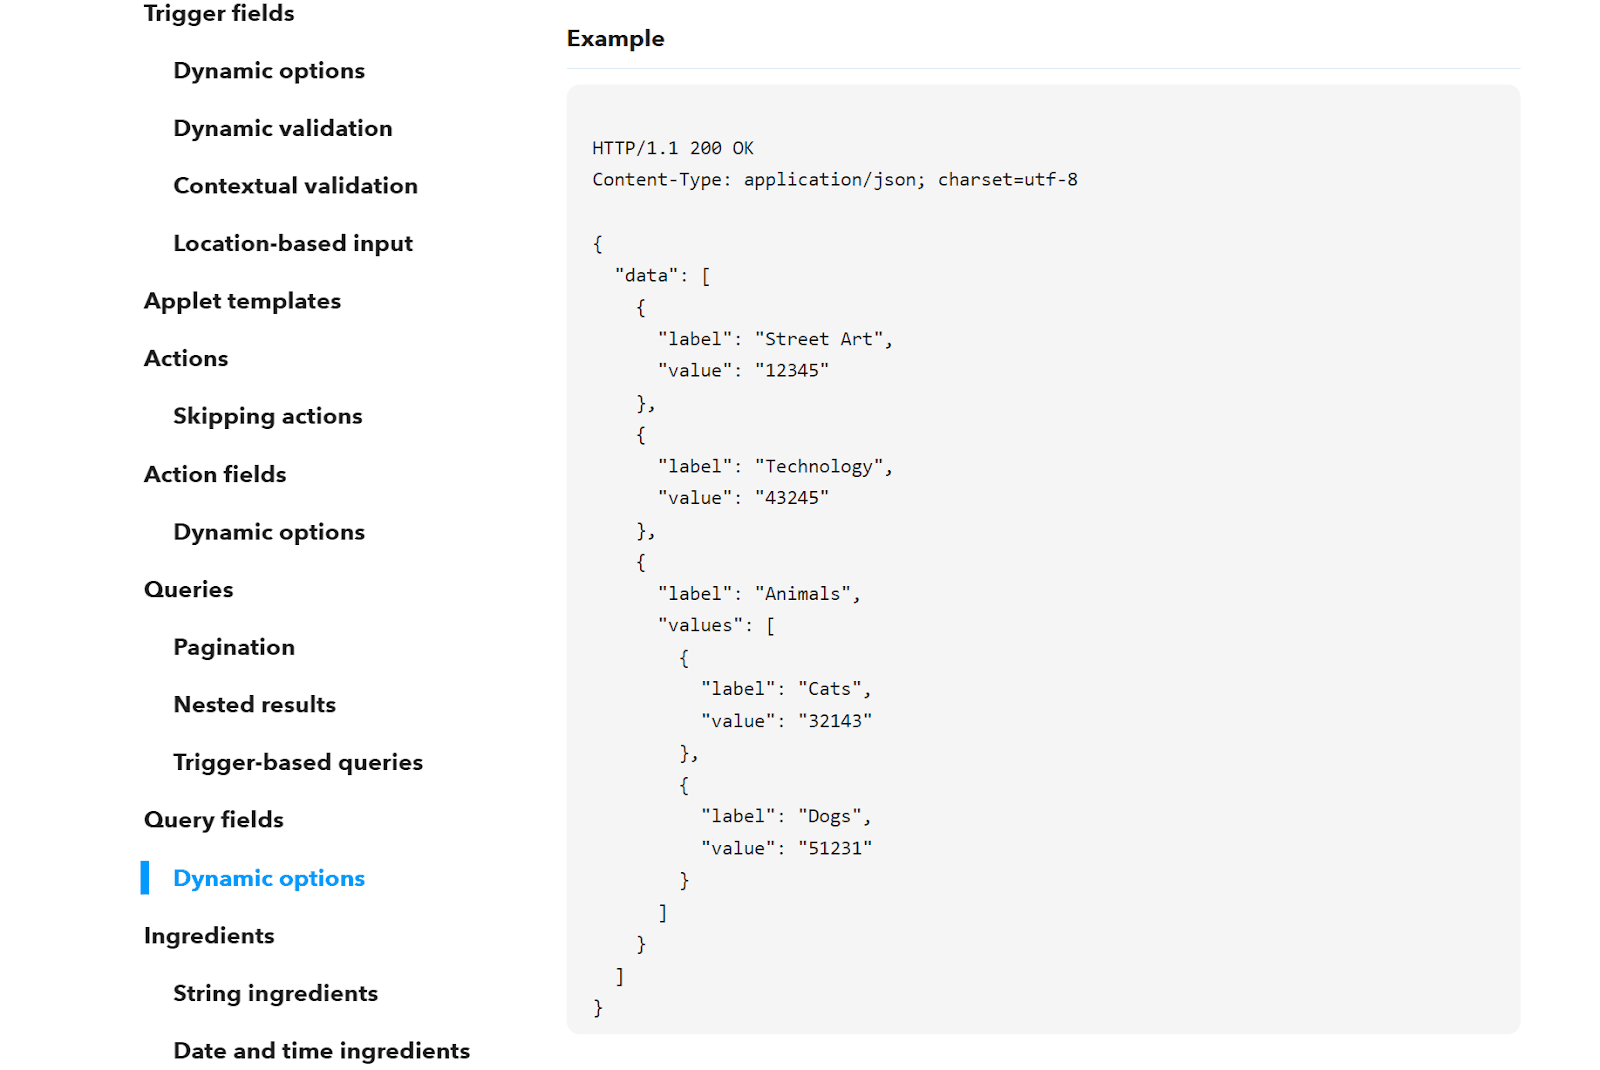This screenshot has height=1070, width=1600.
Task: Go to the Query fields section
Action: (x=213, y=819)
